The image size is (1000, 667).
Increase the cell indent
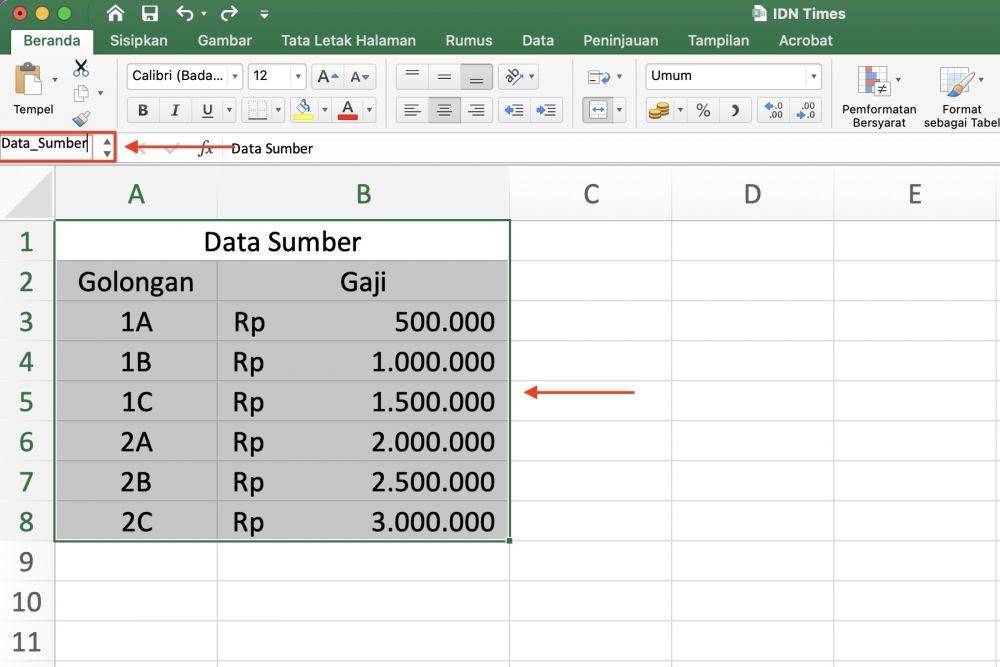click(x=546, y=110)
